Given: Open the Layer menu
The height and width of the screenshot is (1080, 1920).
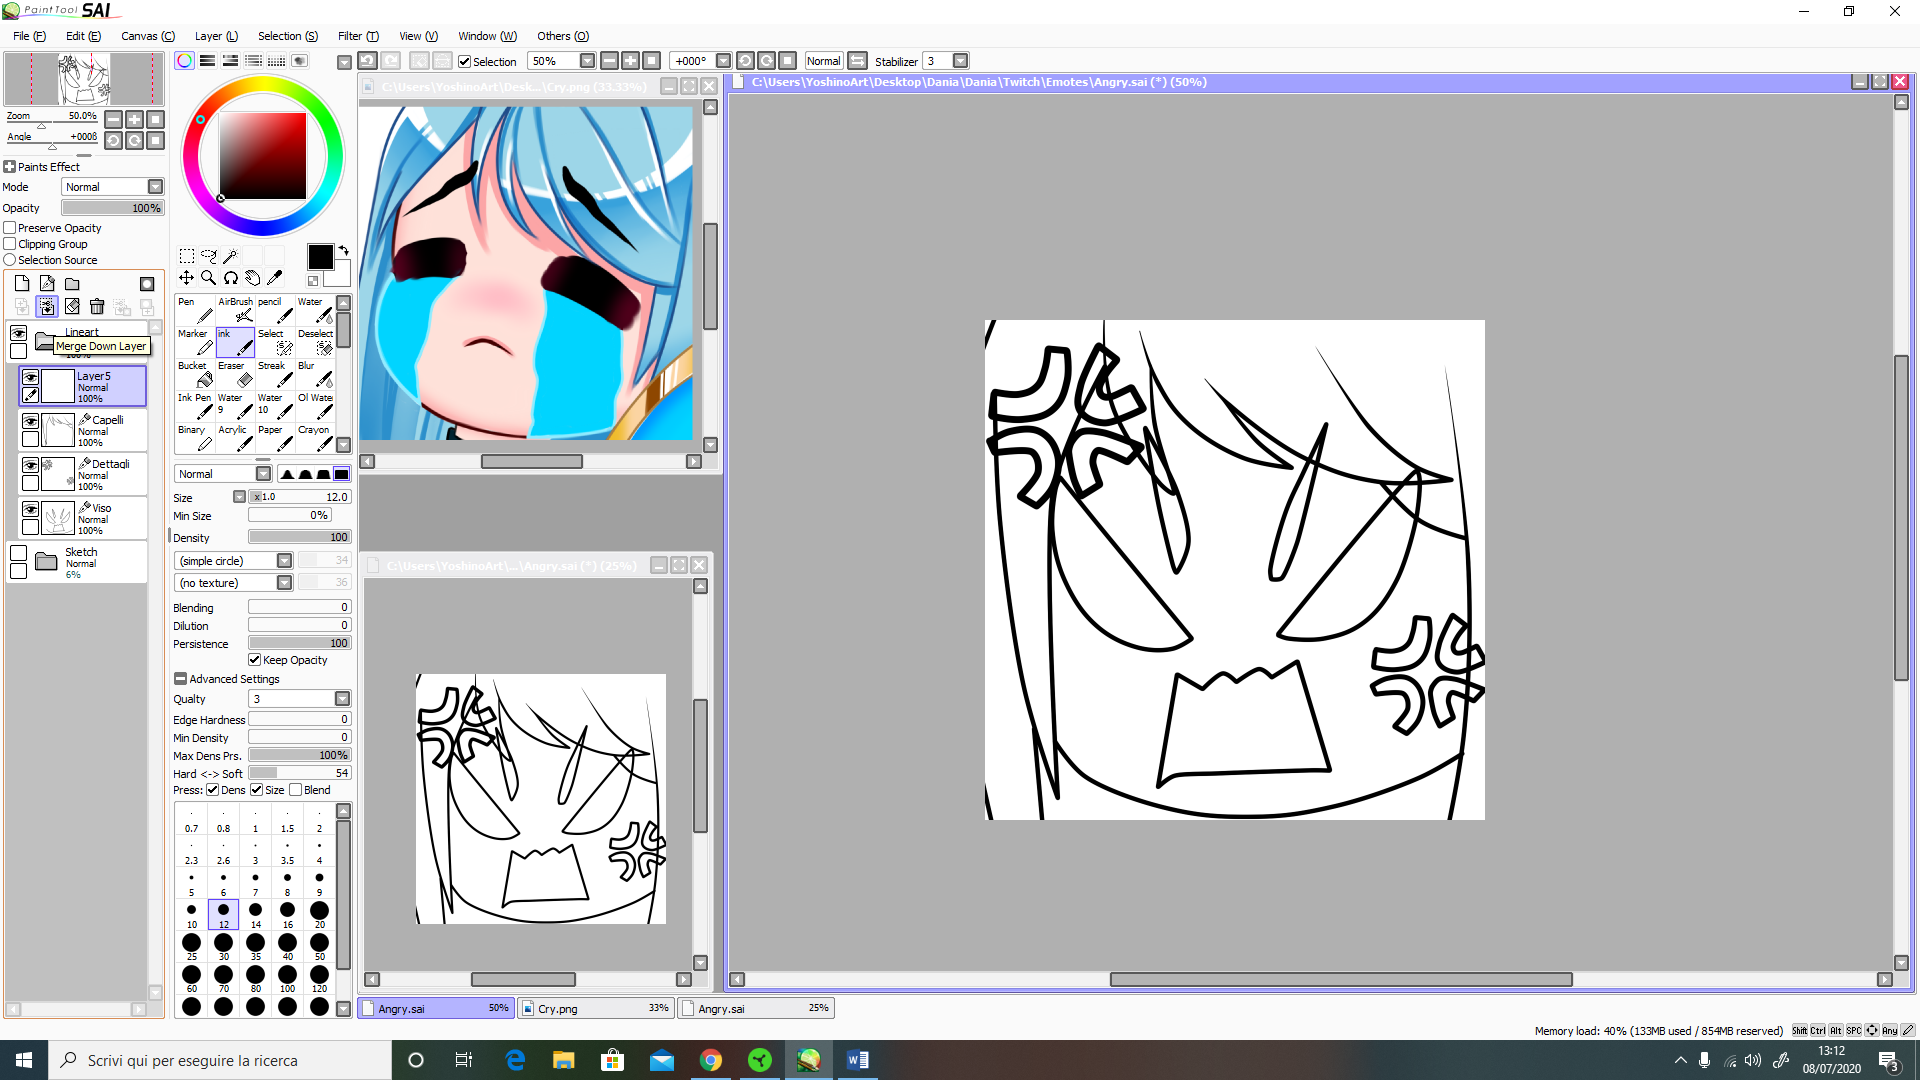Looking at the screenshot, I should click(x=216, y=36).
